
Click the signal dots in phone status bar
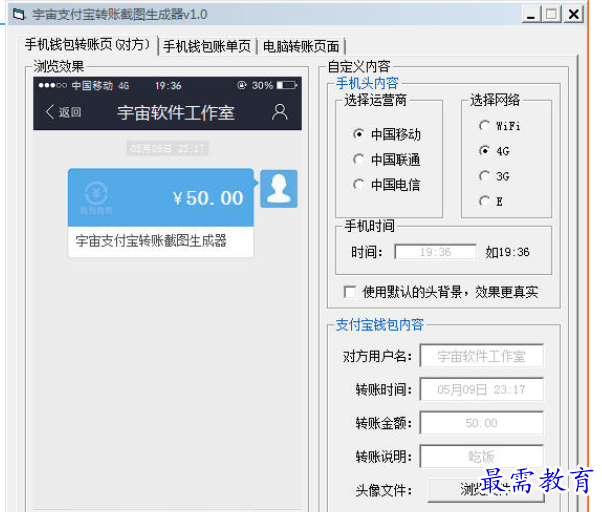[x=52, y=85]
